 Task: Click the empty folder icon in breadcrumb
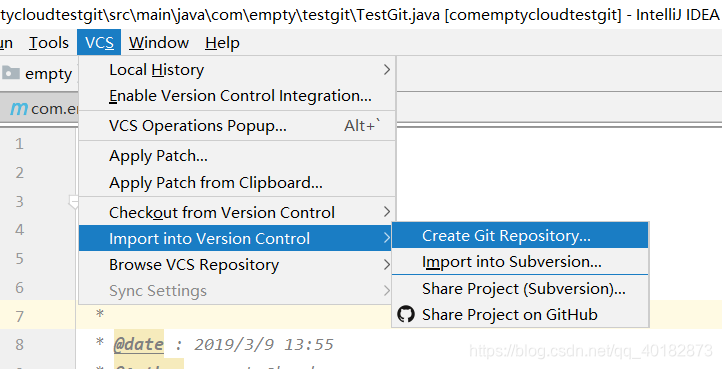[10, 73]
